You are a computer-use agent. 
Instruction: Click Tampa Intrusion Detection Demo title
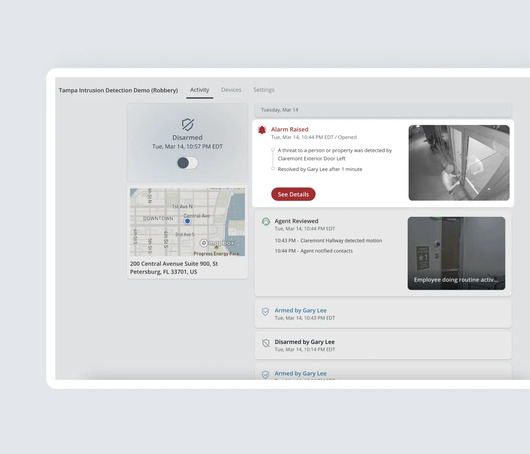click(x=118, y=90)
